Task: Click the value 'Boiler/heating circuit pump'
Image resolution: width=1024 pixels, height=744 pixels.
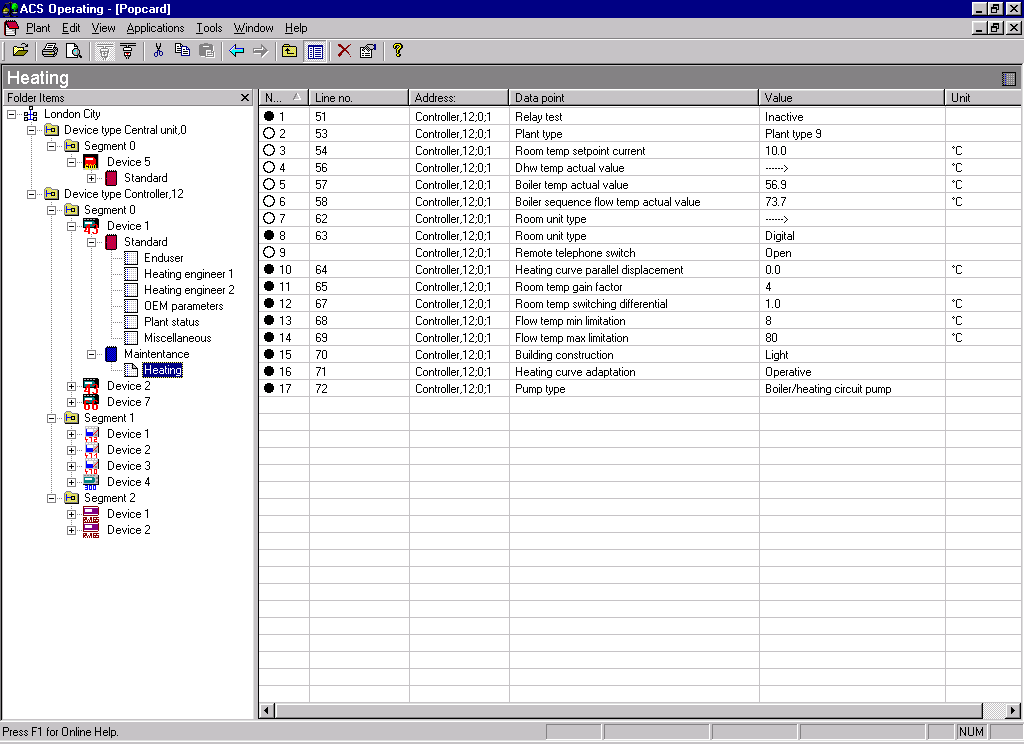Action: pyautogui.click(x=828, y=389)
